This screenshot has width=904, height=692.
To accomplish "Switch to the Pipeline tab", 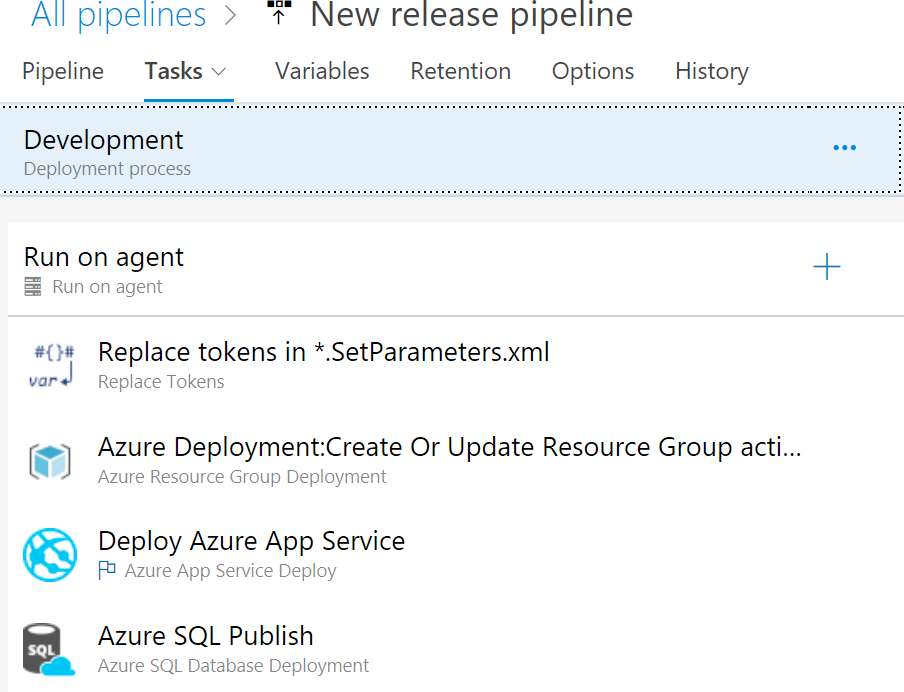I will pyautogui.click(x=63, y=72).
